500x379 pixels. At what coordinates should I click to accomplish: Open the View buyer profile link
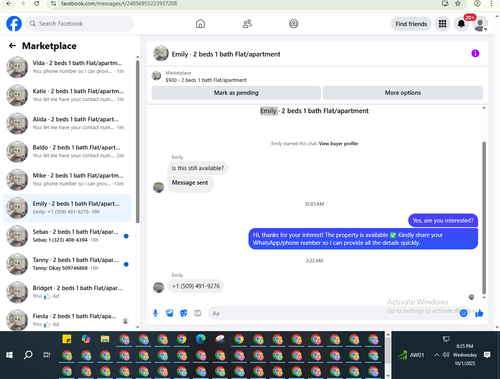coord(338,144)
